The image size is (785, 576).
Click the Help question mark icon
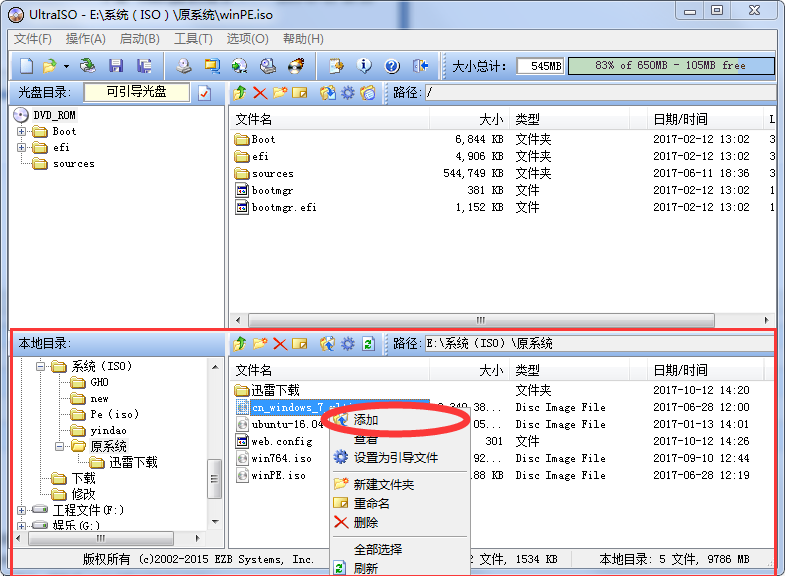pyautogui.click(x=392, y=66)
